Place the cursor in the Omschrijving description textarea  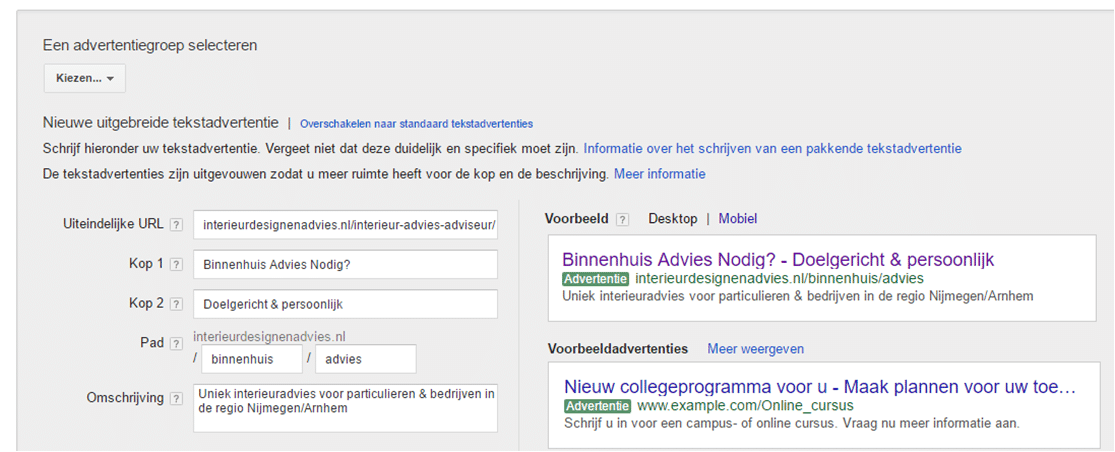tap(345, 408)
